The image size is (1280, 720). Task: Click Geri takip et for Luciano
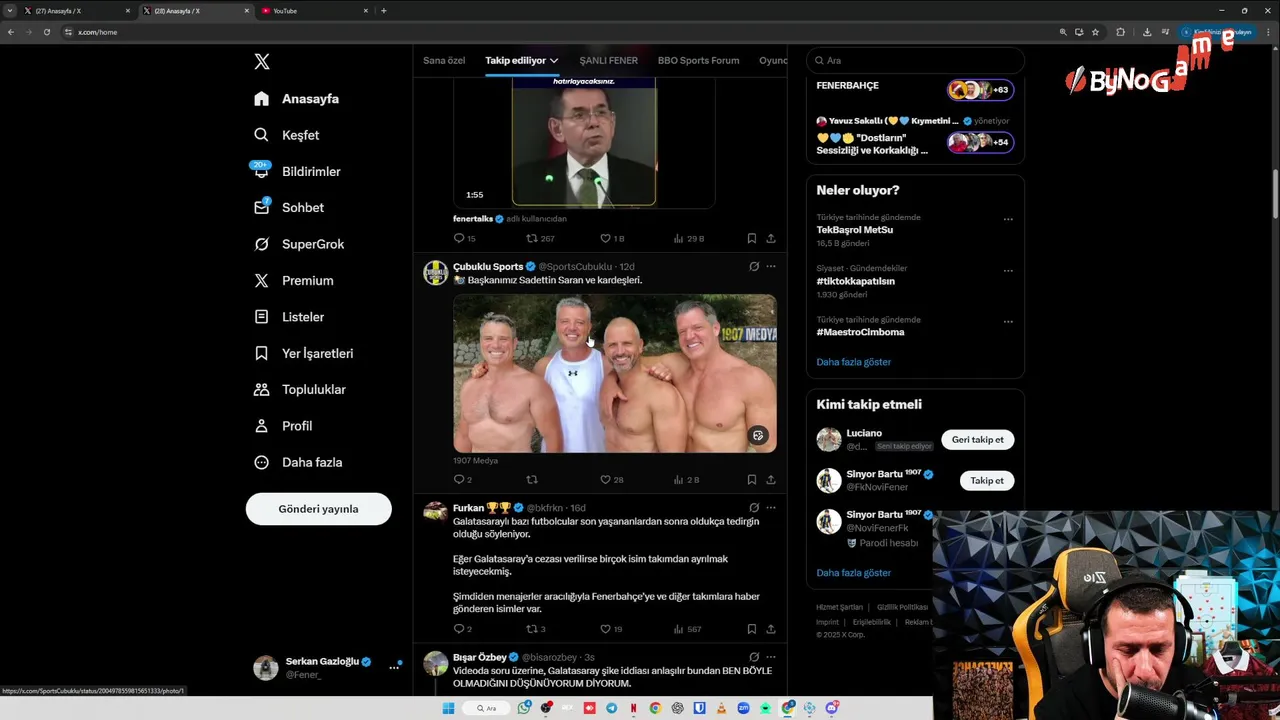click(977, 440)
